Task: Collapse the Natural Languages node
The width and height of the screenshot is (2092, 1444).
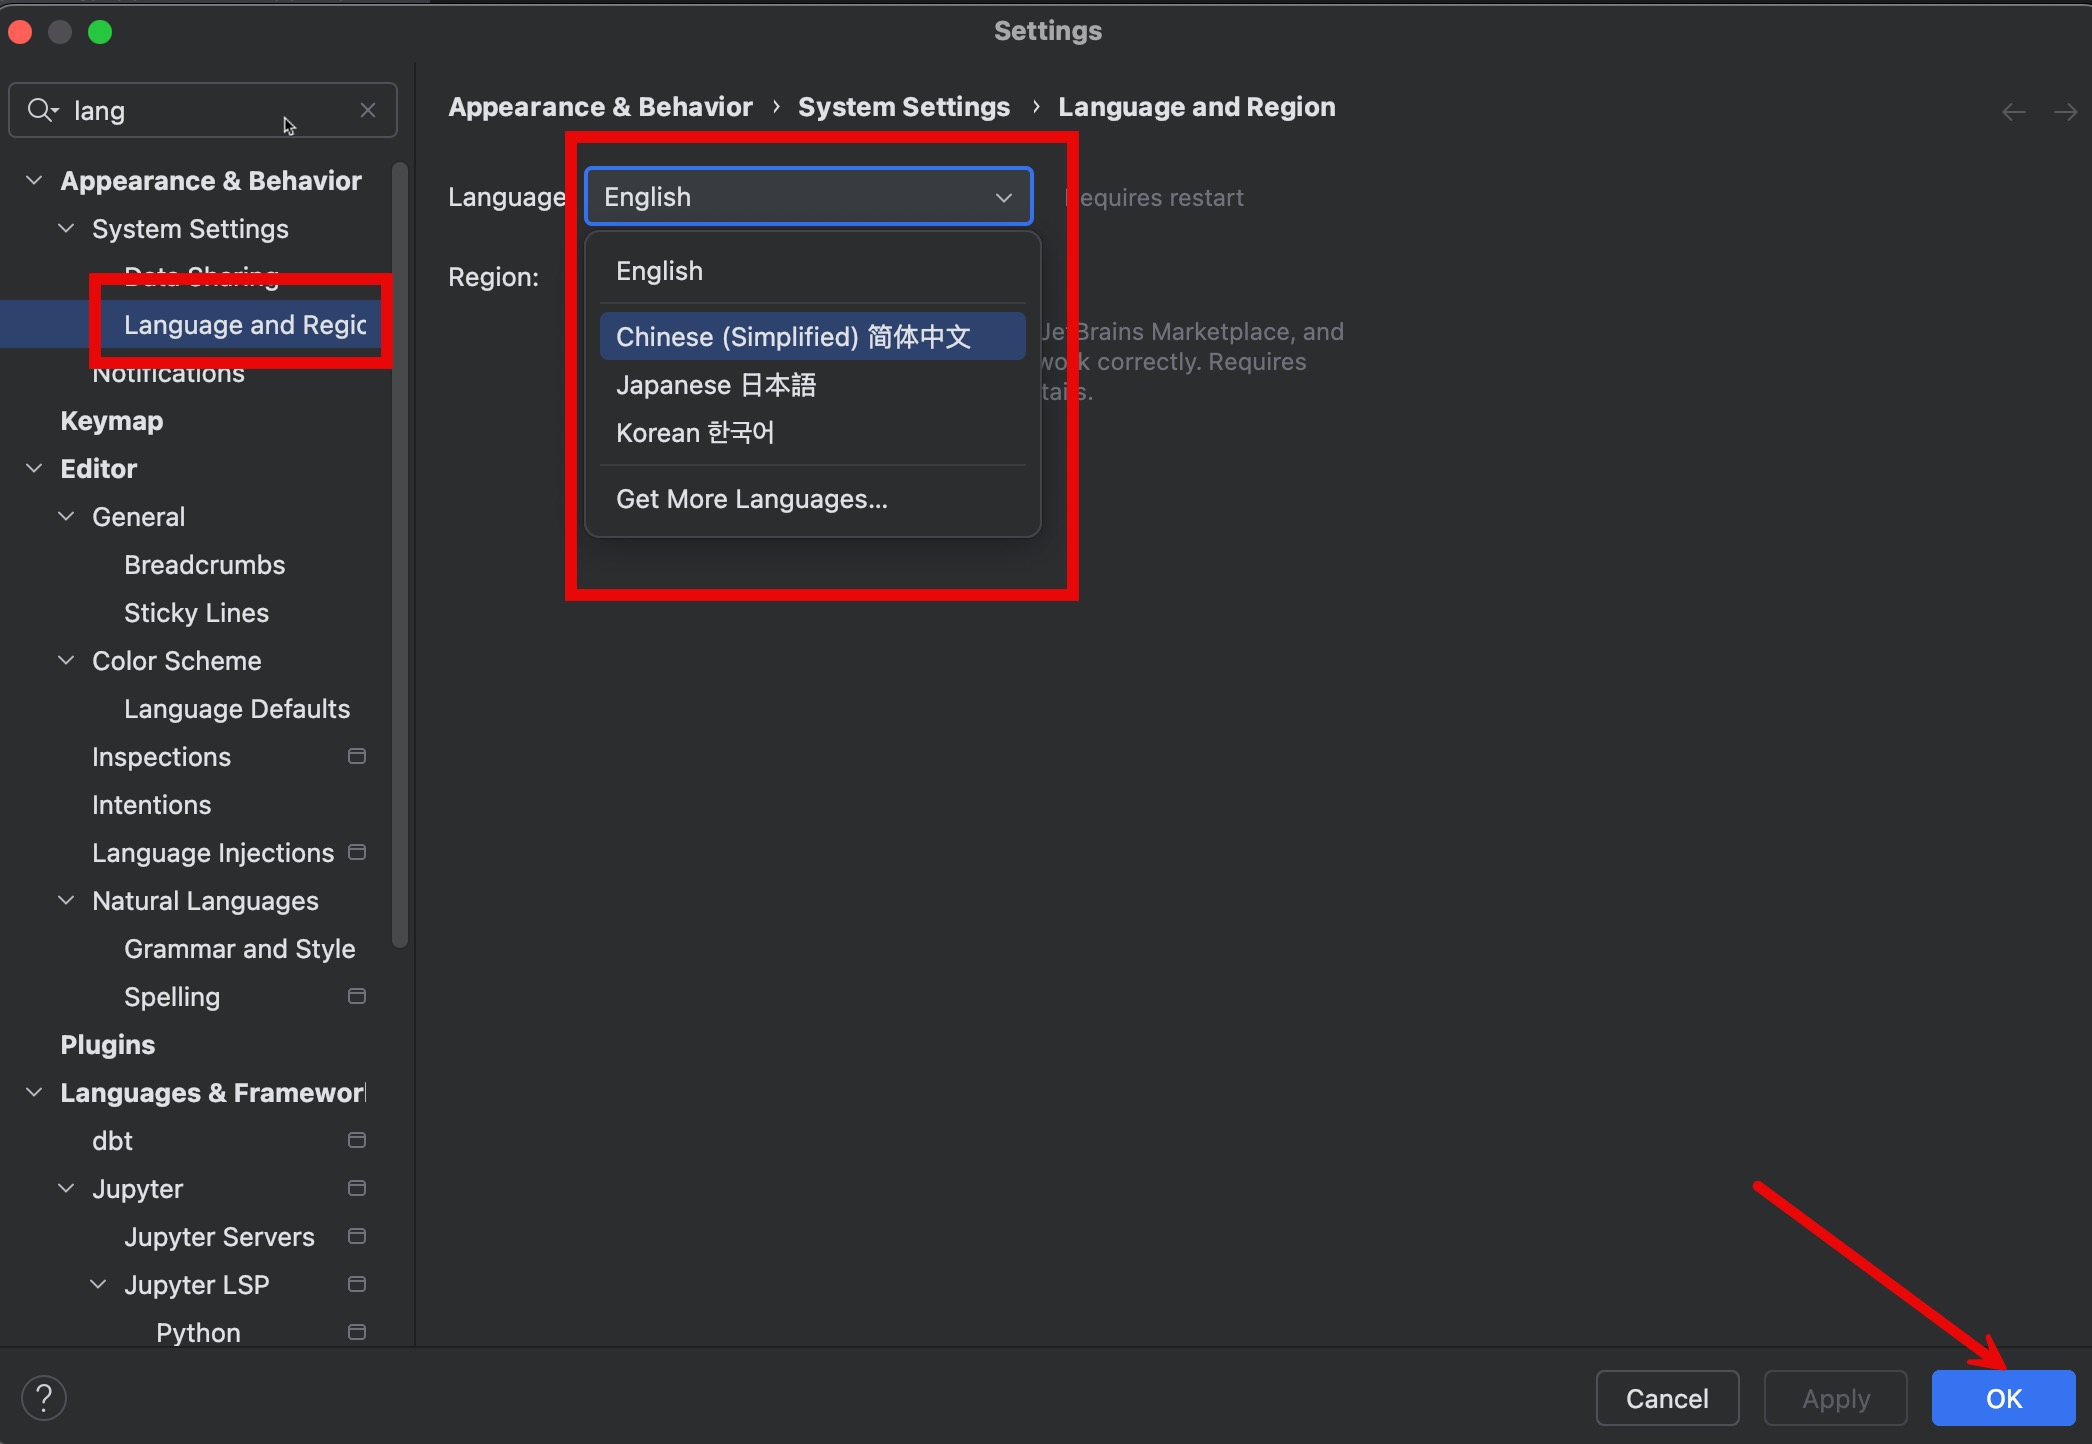Action: (x=66, y=901)
